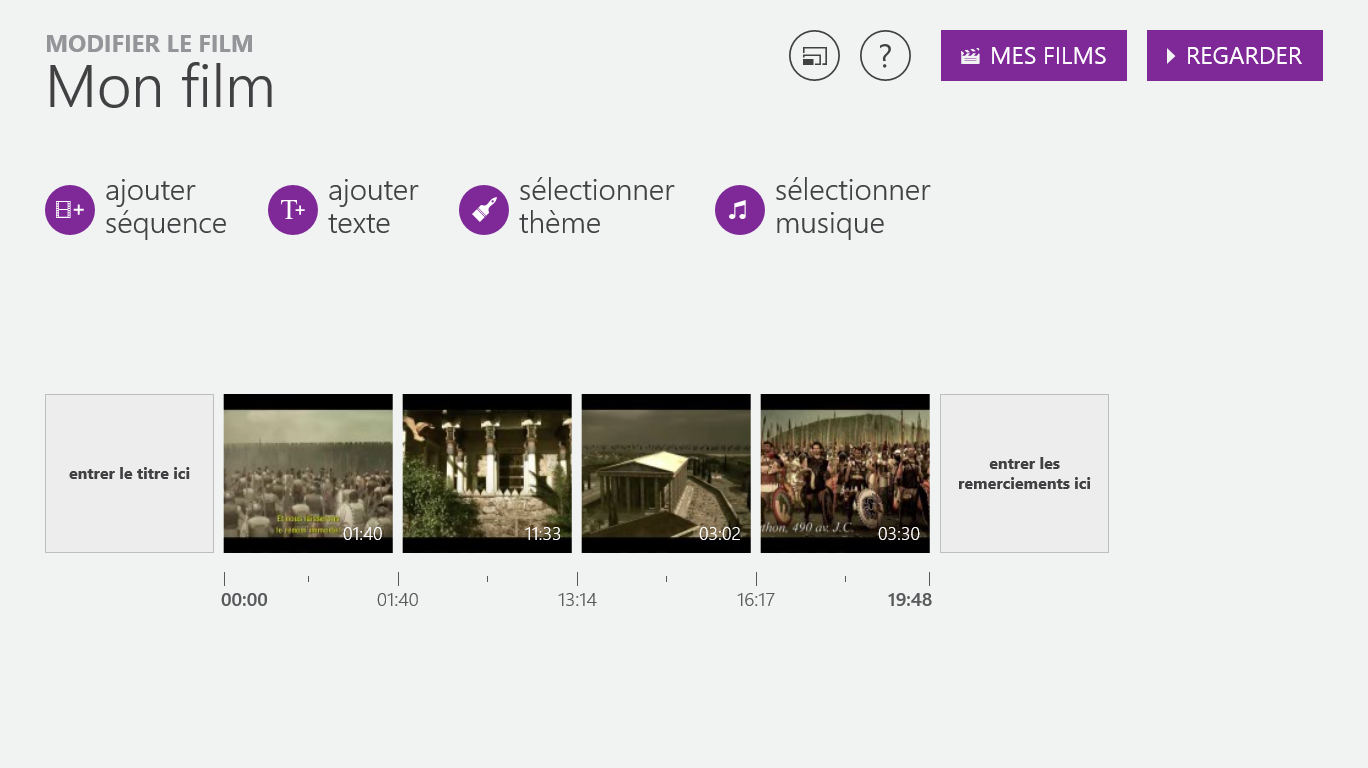
Task: Open the help question mark icon
Action: (x=885, y=56)
